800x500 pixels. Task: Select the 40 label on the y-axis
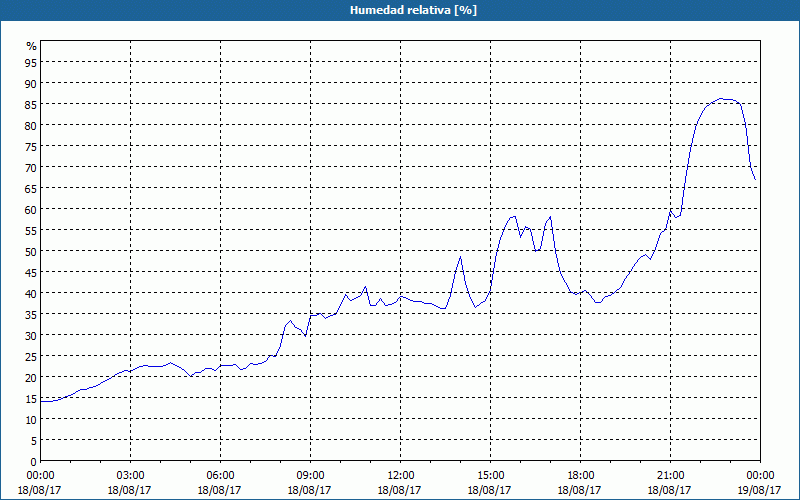tap(32, 293)
